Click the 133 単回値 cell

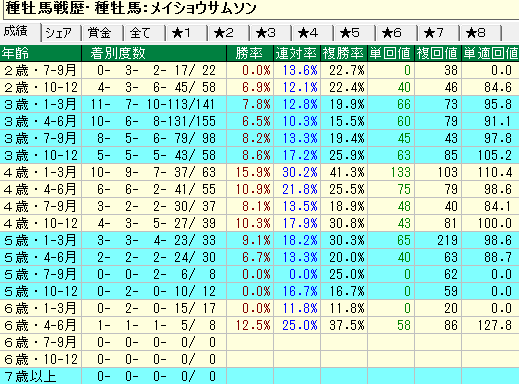tap(391, 172)
